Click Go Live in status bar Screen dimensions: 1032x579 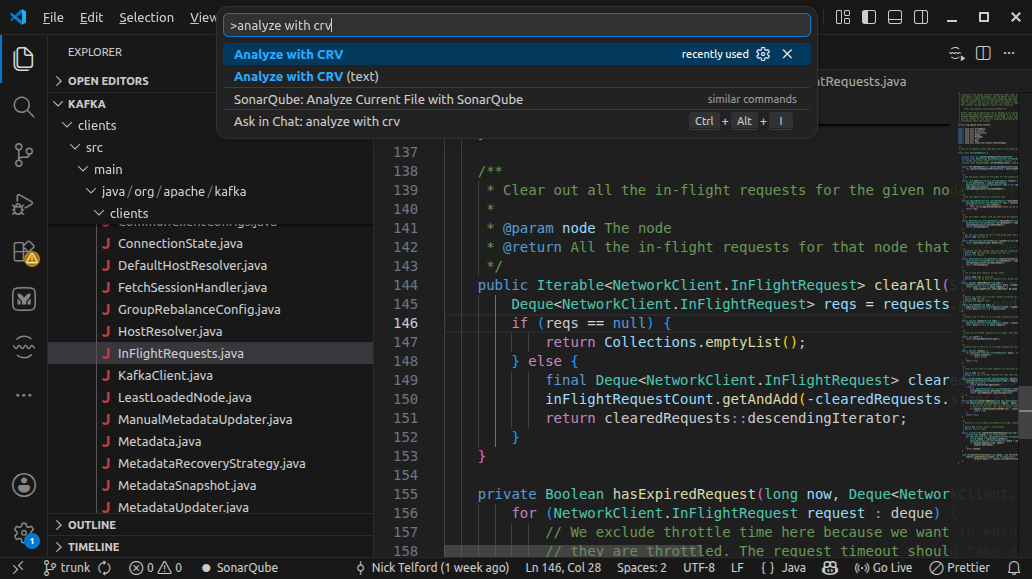883,568
